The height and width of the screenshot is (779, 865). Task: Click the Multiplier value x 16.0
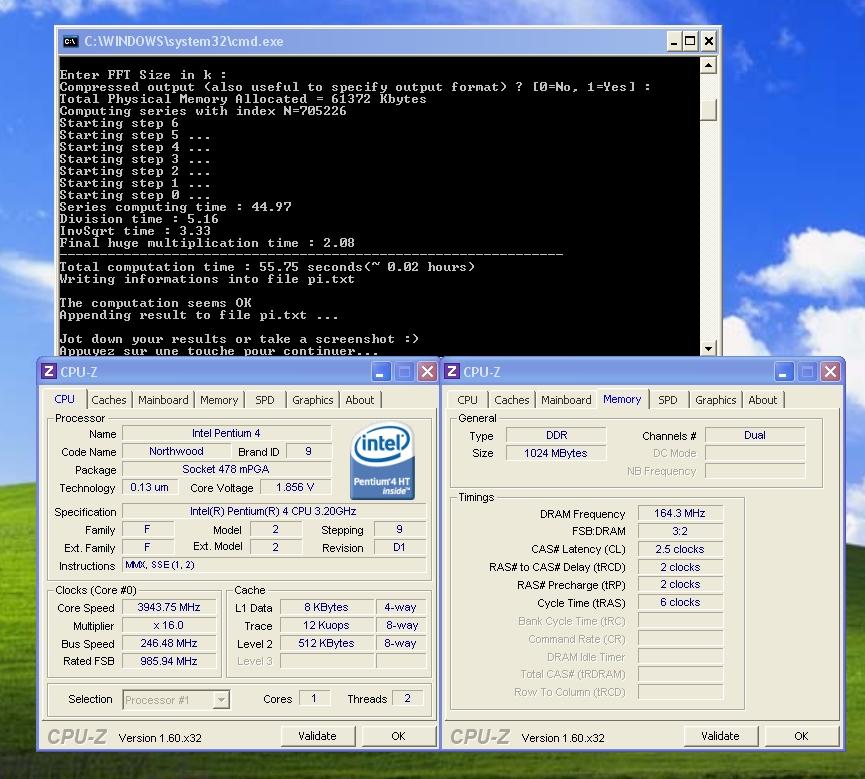[169, 626]
